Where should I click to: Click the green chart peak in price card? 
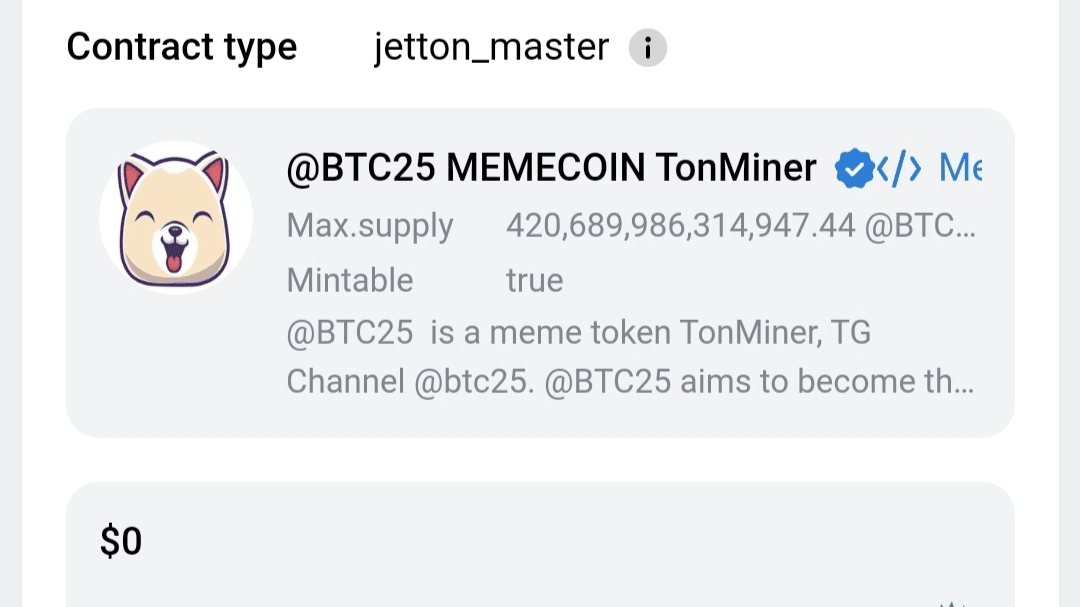point(952,604)
